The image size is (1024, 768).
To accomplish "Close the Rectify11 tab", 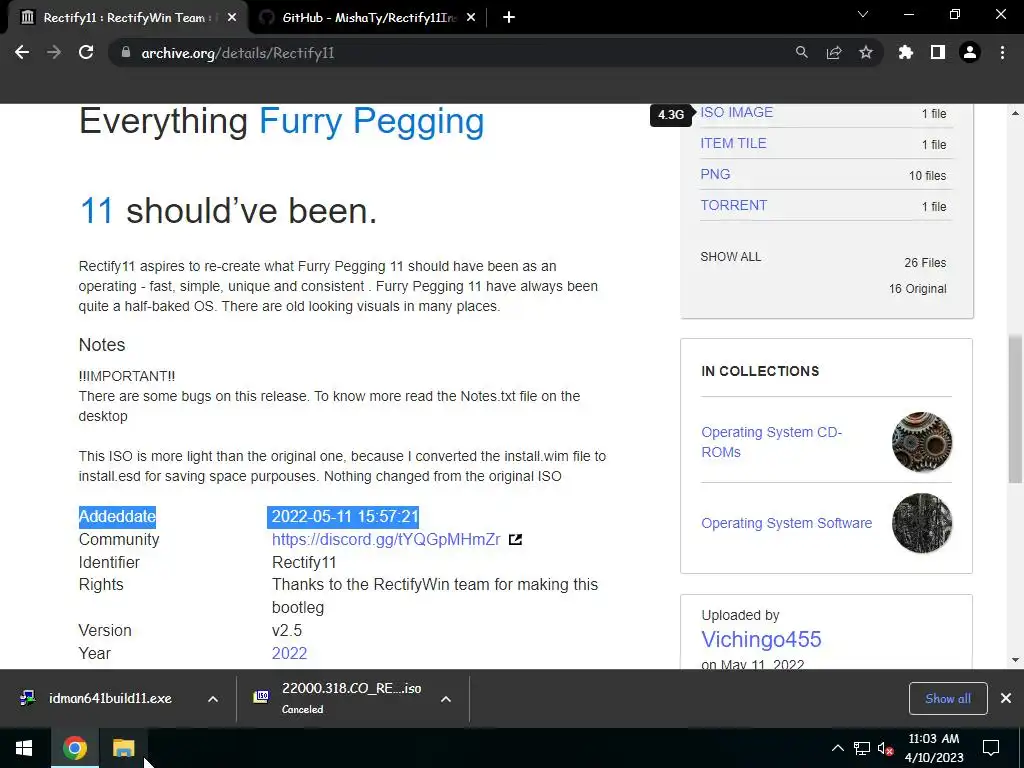I will click(x=232, y=18).
